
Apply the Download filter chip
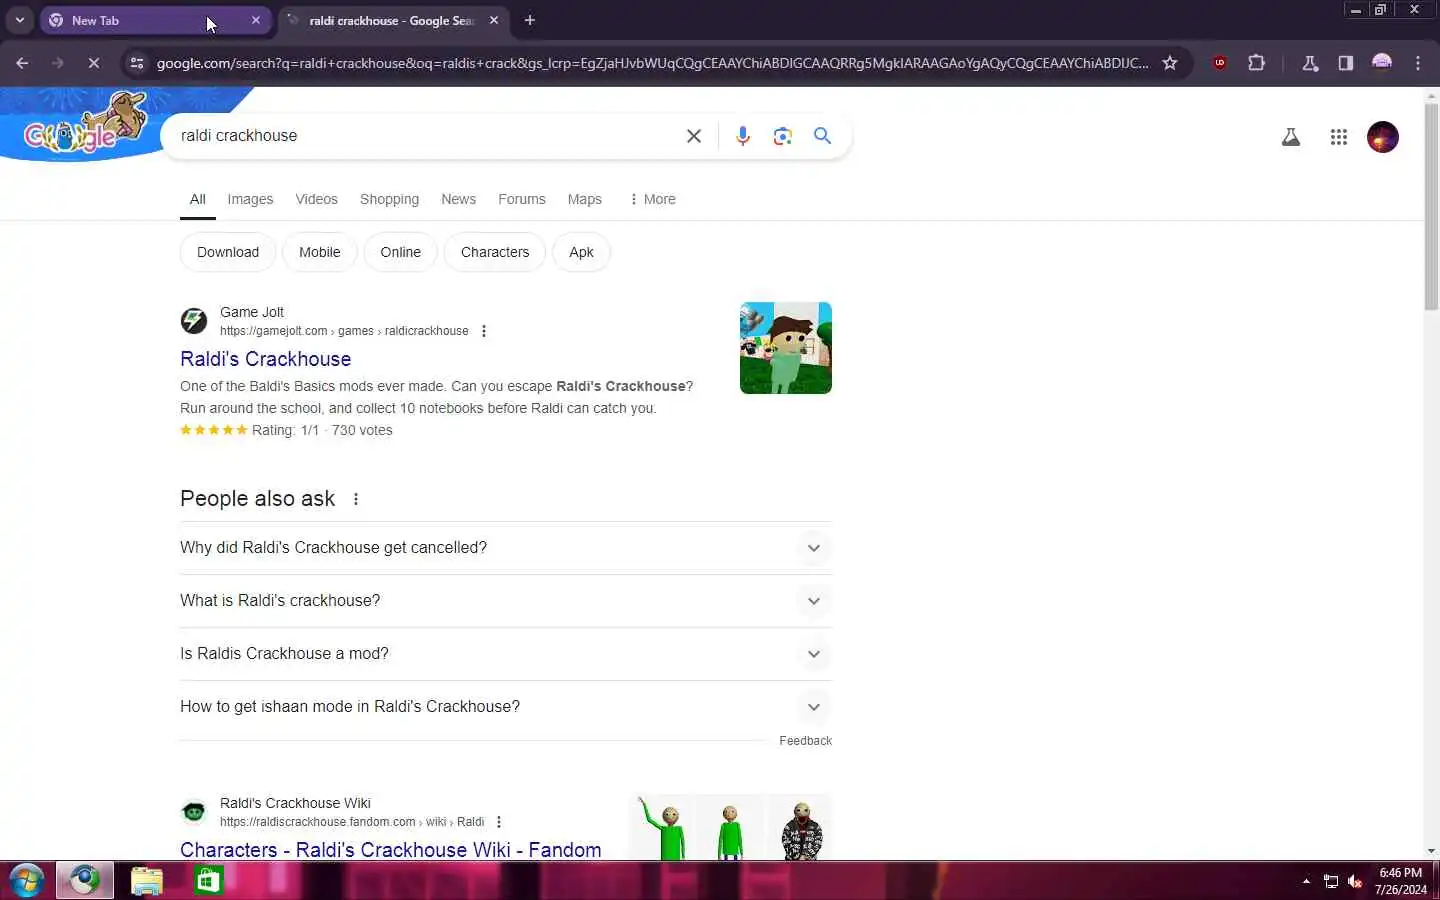228,252
